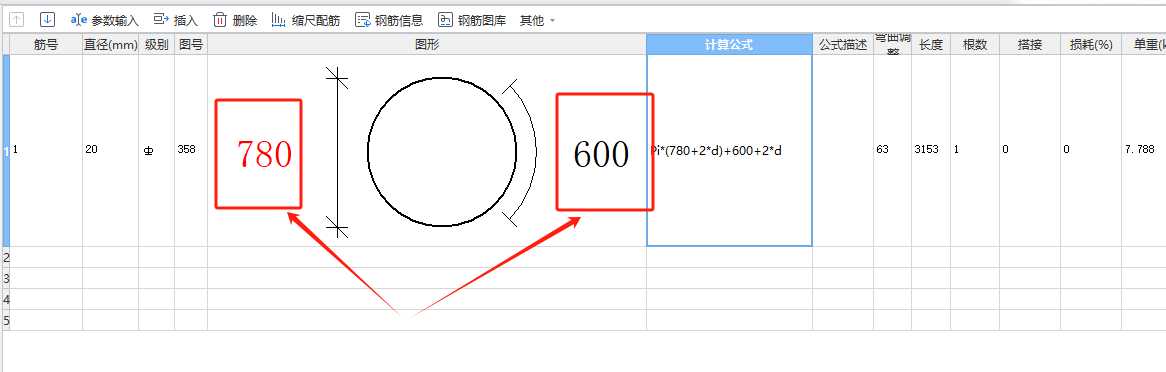1166x372 pixels.
Task: Click the unit weight cell showing 7.788
Action: tap(1144, 150)
